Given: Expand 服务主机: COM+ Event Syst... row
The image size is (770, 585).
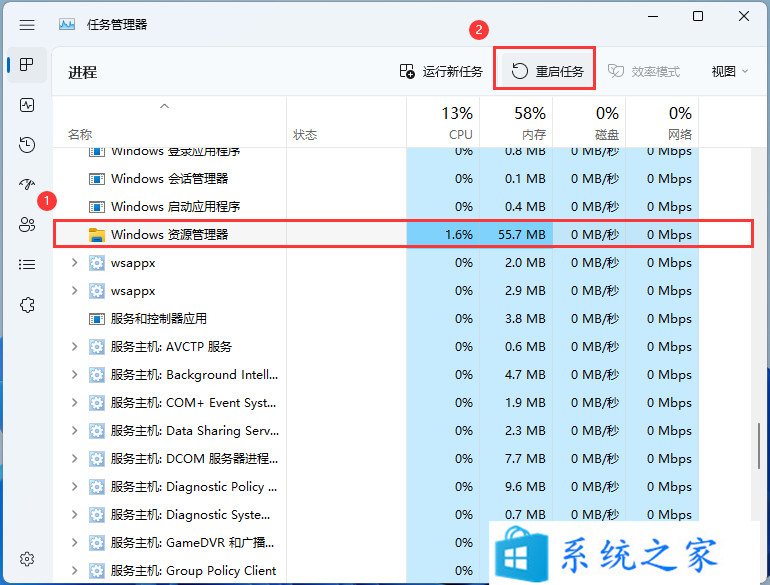Looking at the screenshot, I should click(x=74, y=403).
